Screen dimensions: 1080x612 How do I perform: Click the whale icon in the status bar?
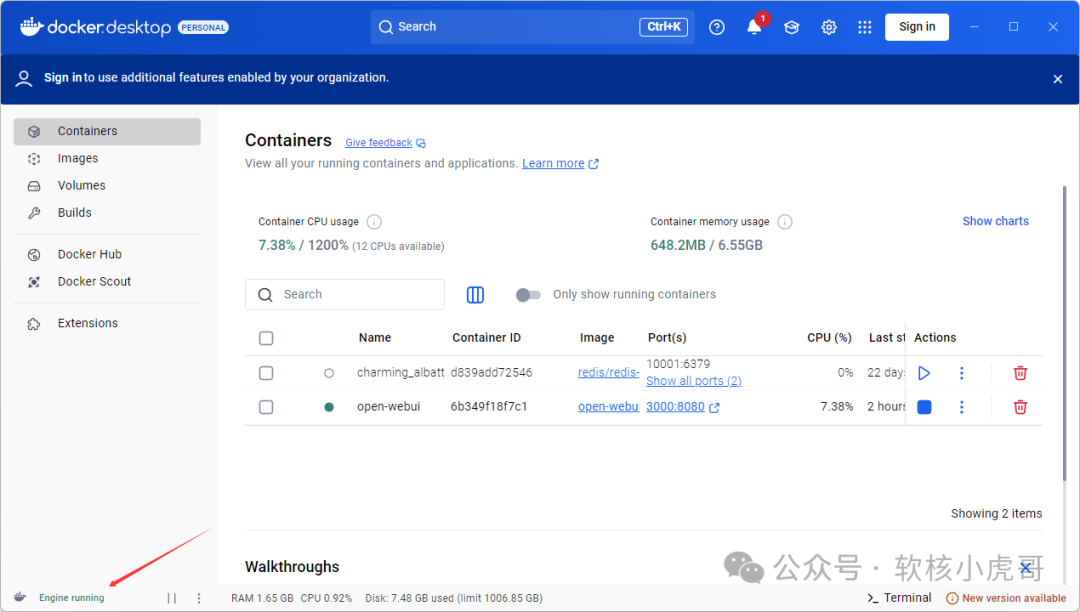tap(20, 597)
